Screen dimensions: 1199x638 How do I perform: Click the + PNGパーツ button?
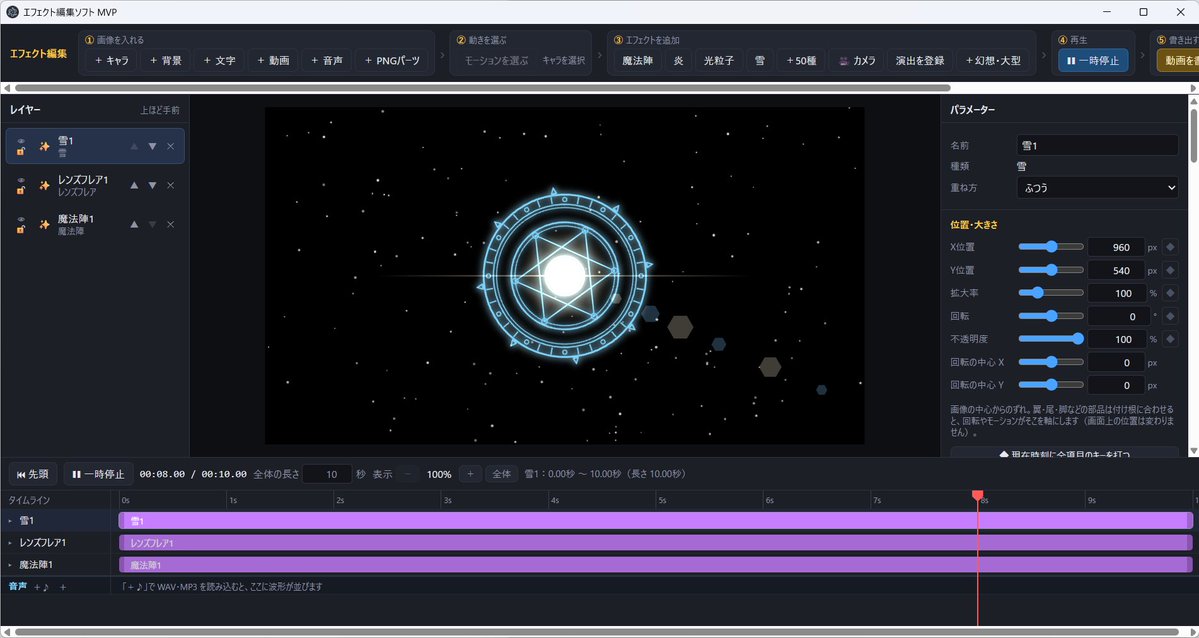[x=392, y=60]
